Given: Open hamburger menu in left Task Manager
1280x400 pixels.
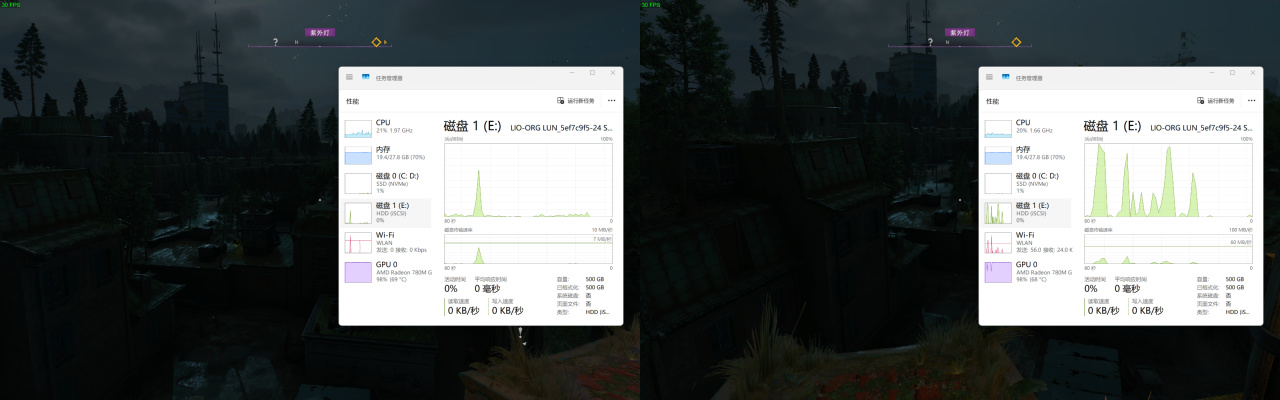Looking at the screenshot, I should click(x=349, y=77).
